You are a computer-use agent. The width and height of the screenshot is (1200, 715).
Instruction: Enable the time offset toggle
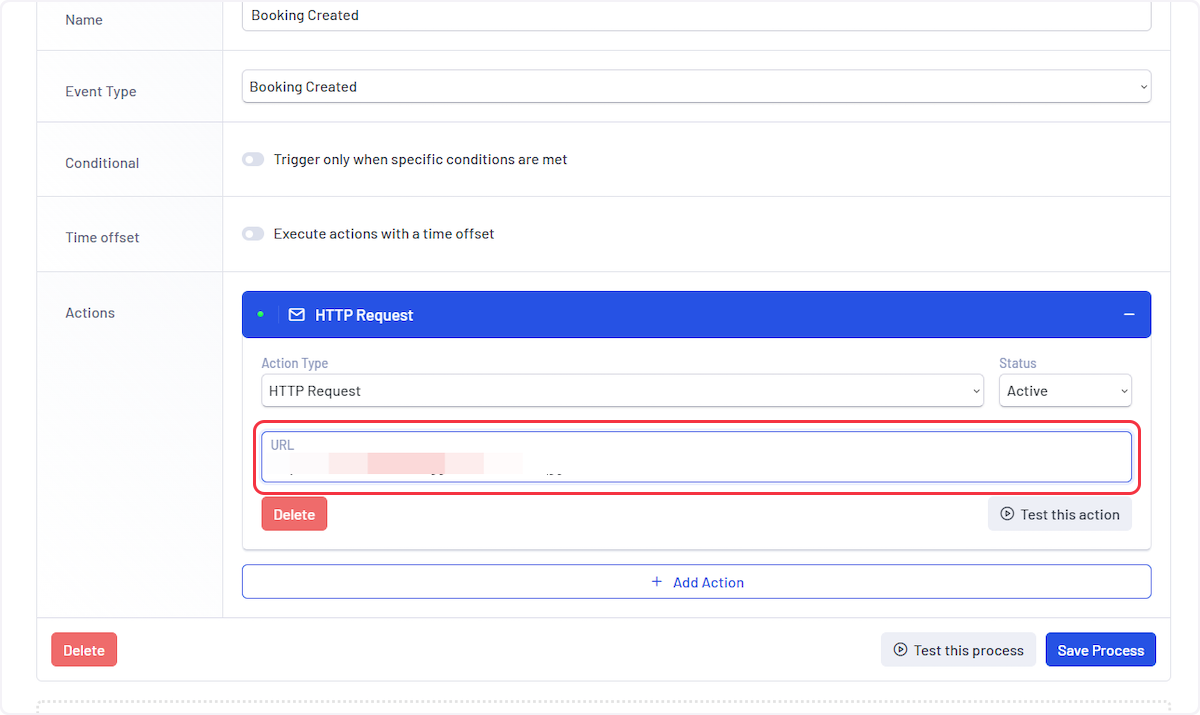253,234
